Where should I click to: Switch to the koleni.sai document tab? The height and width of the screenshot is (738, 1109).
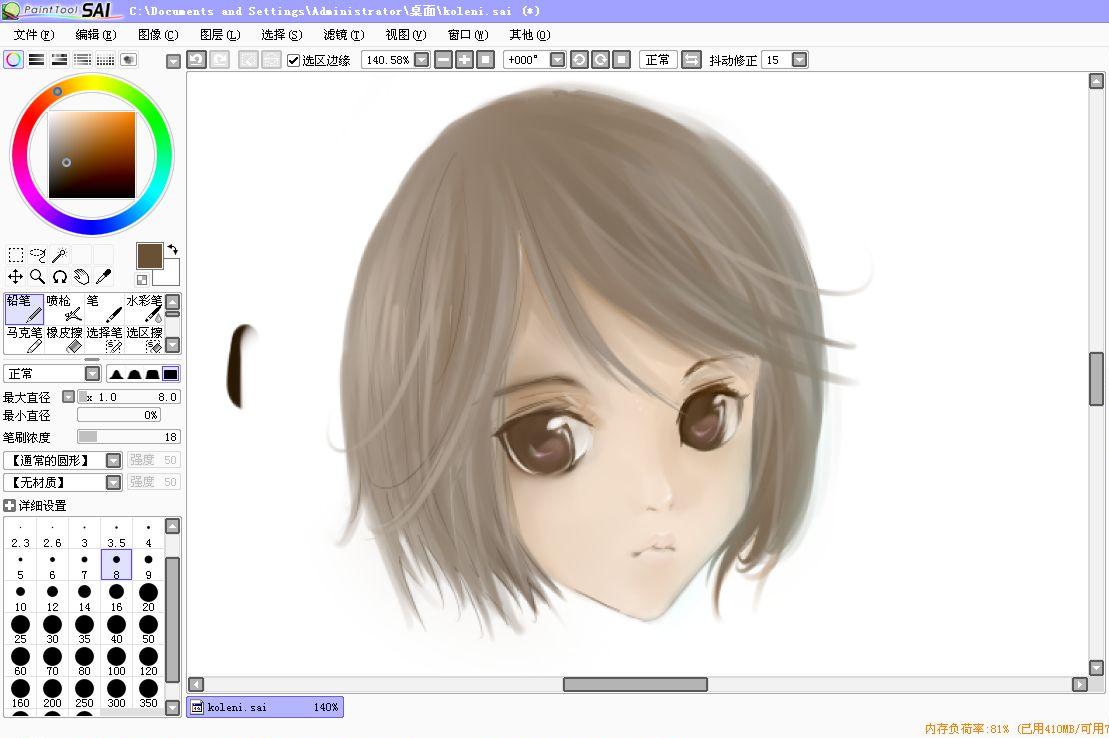pos(265,707)
